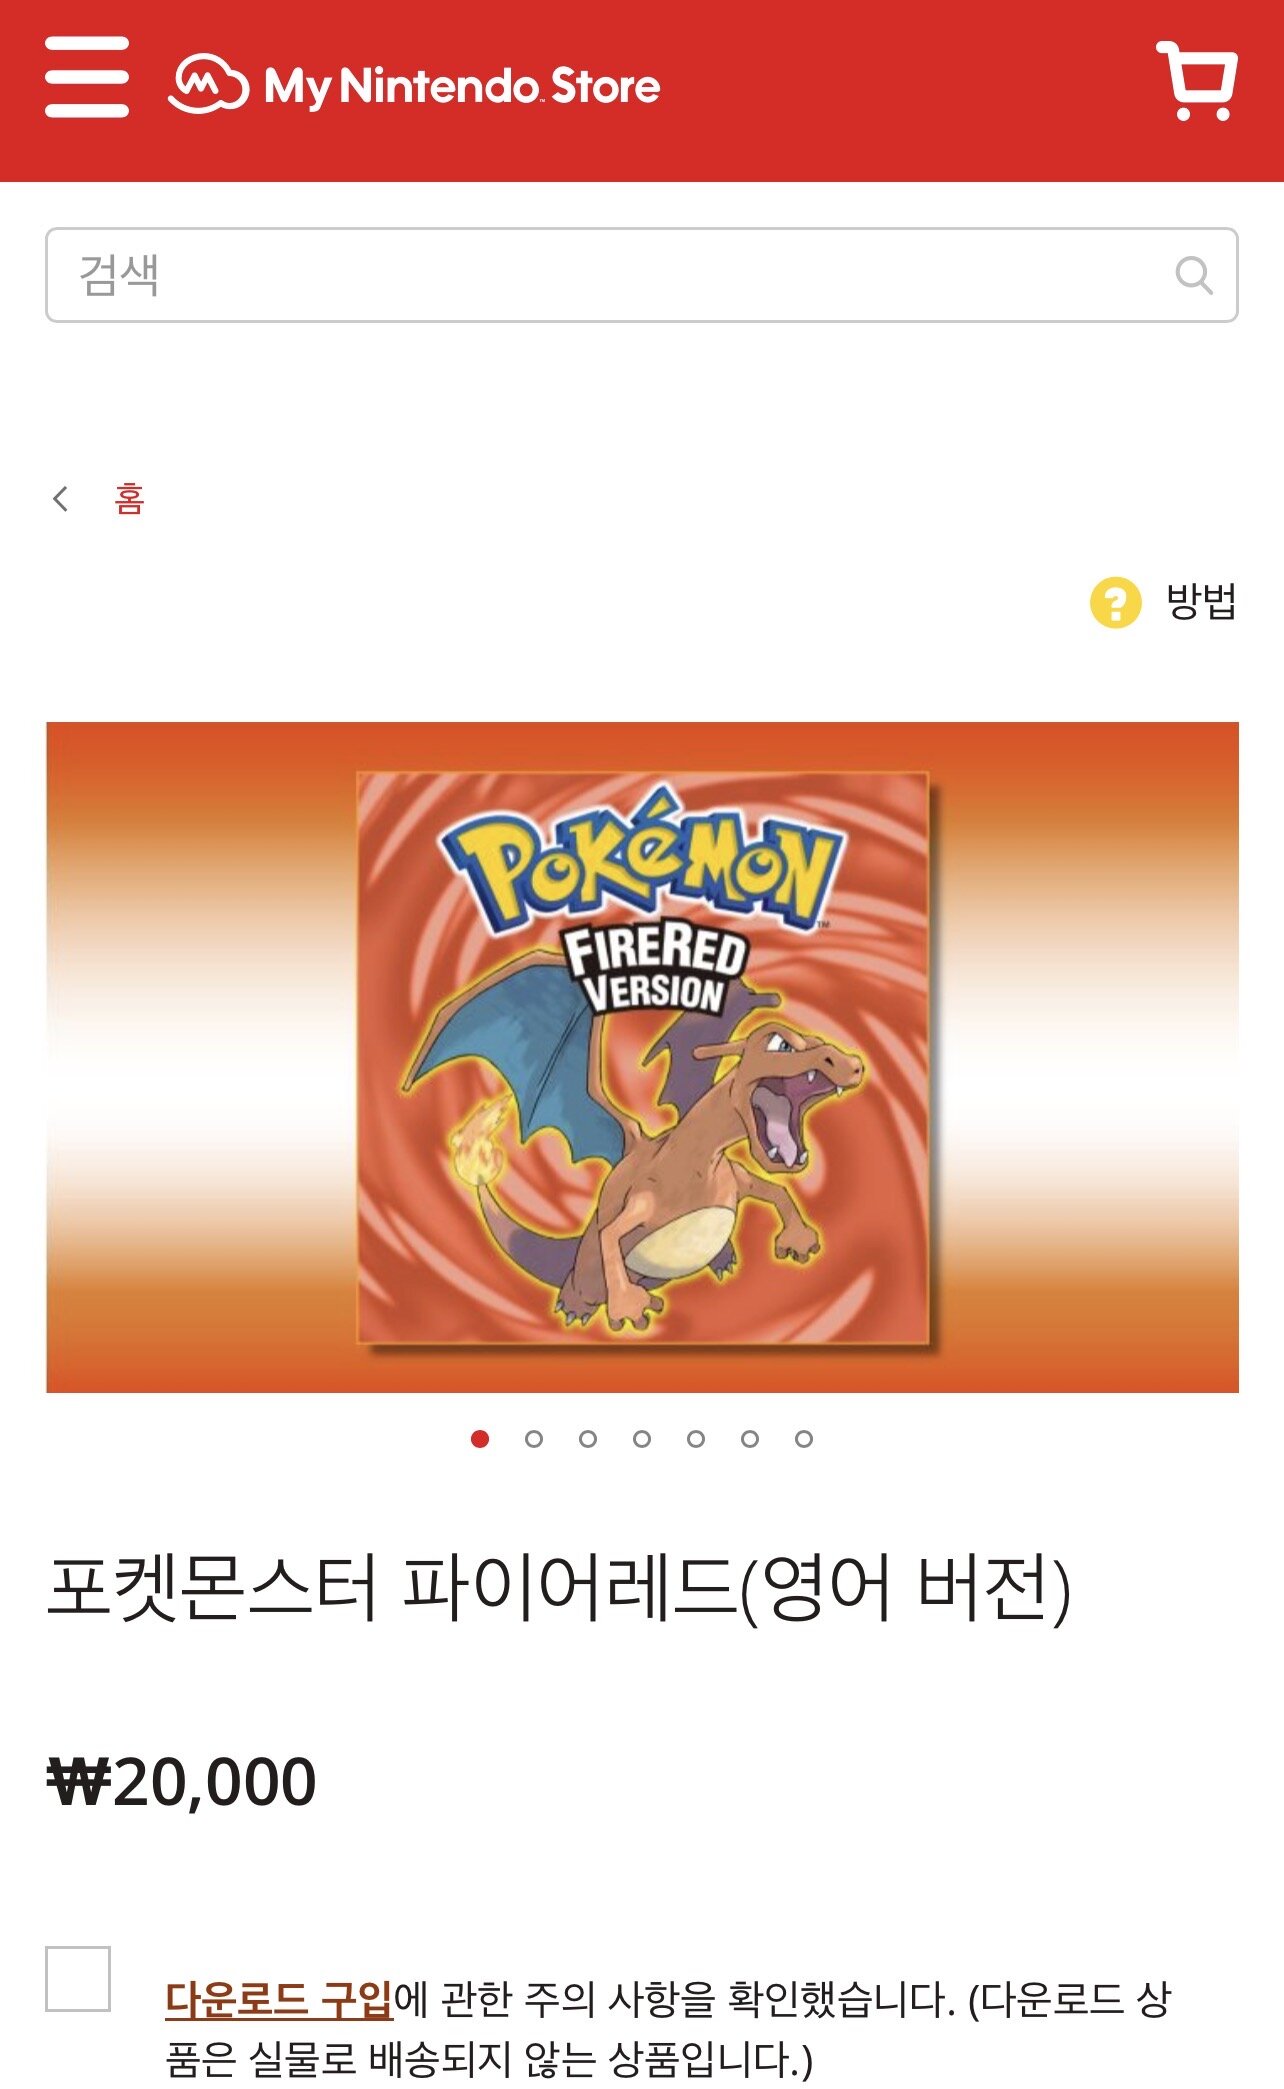Click the Pokémon FireRed cover image
The width and height of the screenshot is (1284, 2089).
pos(643,1057)
